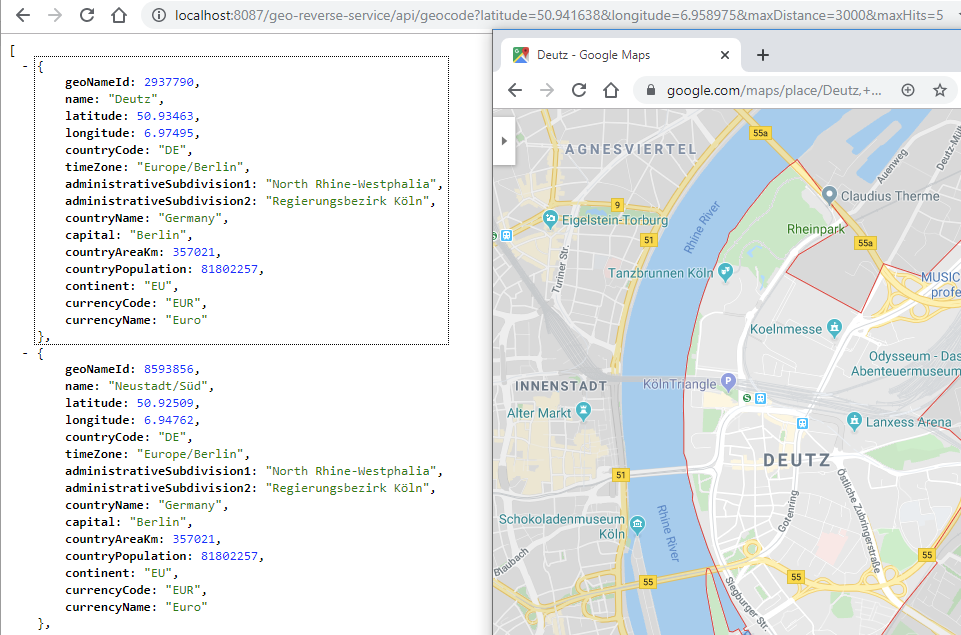The height and width of the screenshot is (635, 961).
Task: Reload the localhost geocode page
Action: [x=87, y=15]
